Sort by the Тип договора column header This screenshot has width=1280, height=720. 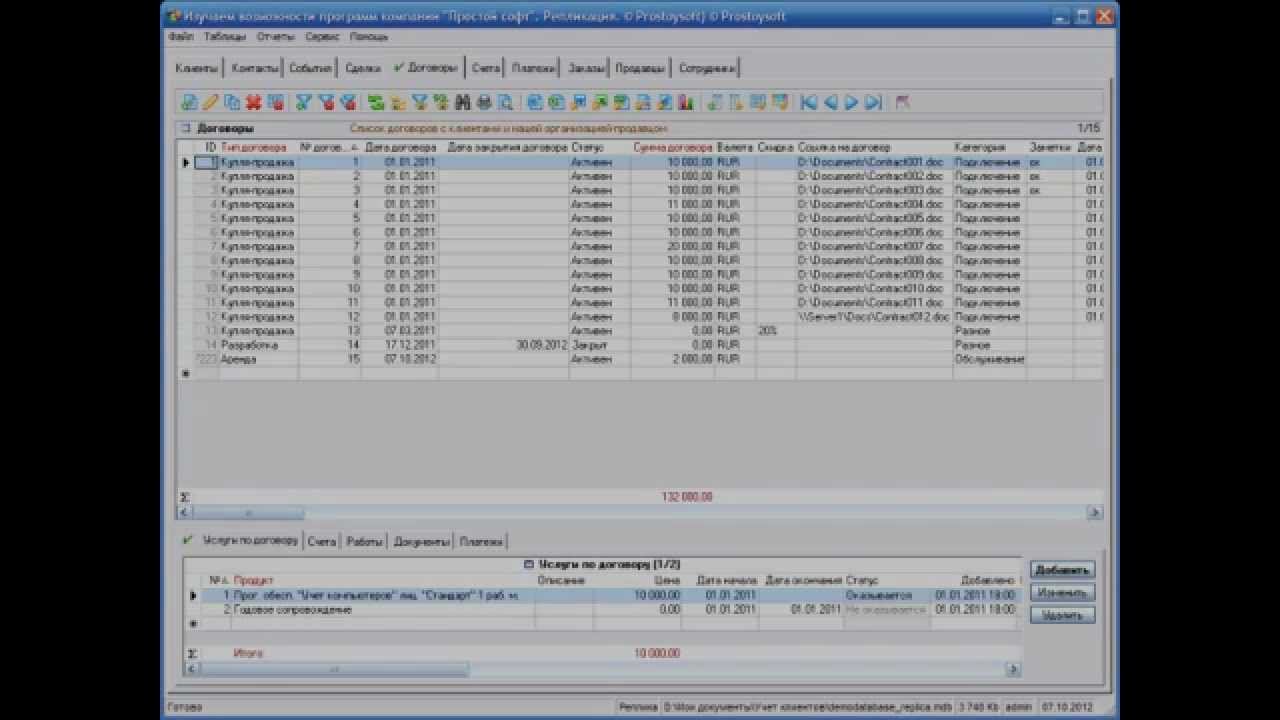(257, 147)
